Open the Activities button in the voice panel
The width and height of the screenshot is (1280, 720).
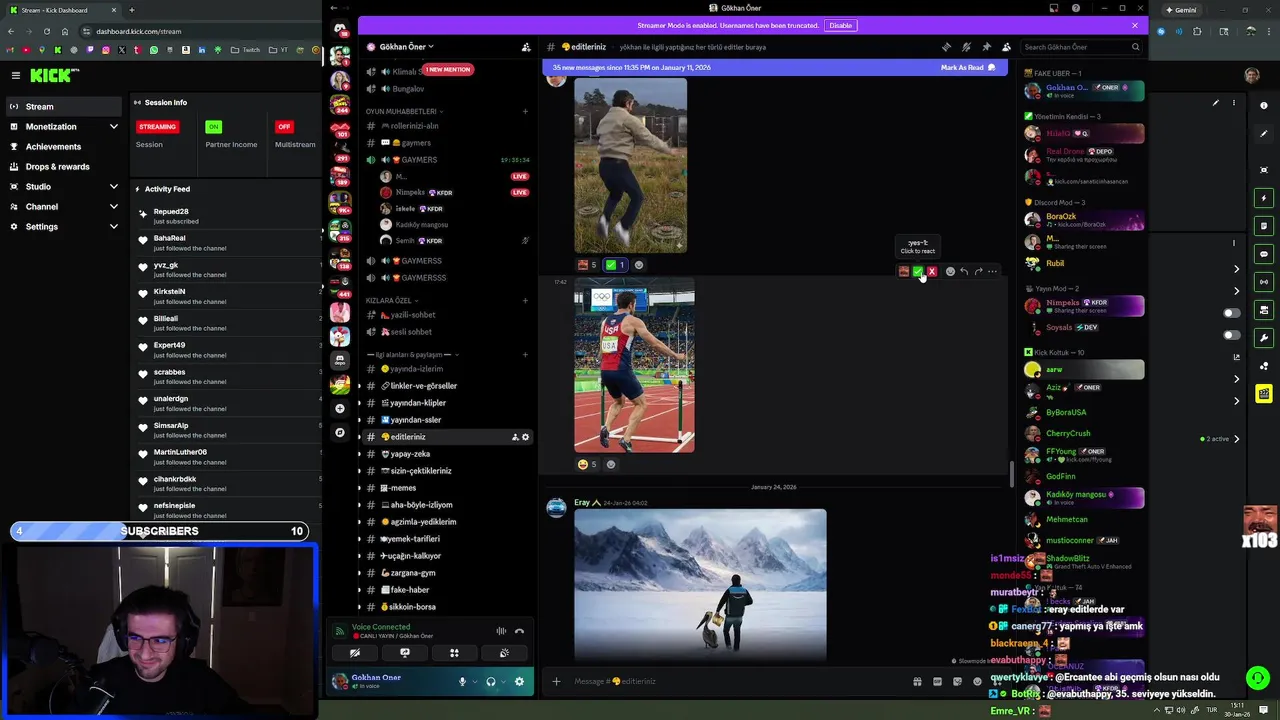click(x=454, y=653)
